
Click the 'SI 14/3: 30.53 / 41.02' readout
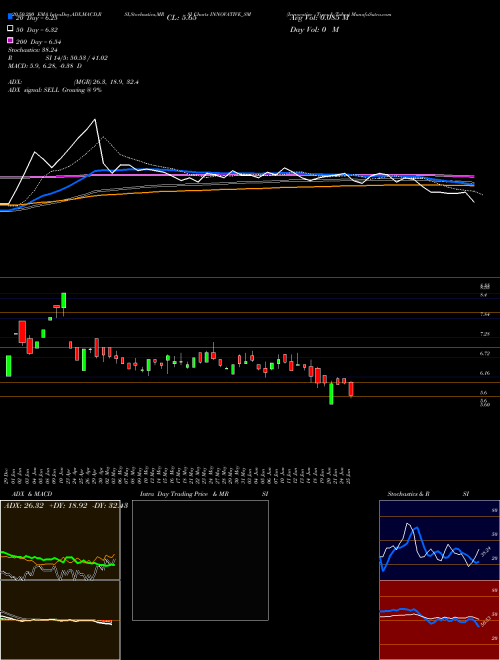(x=77, y=58)
